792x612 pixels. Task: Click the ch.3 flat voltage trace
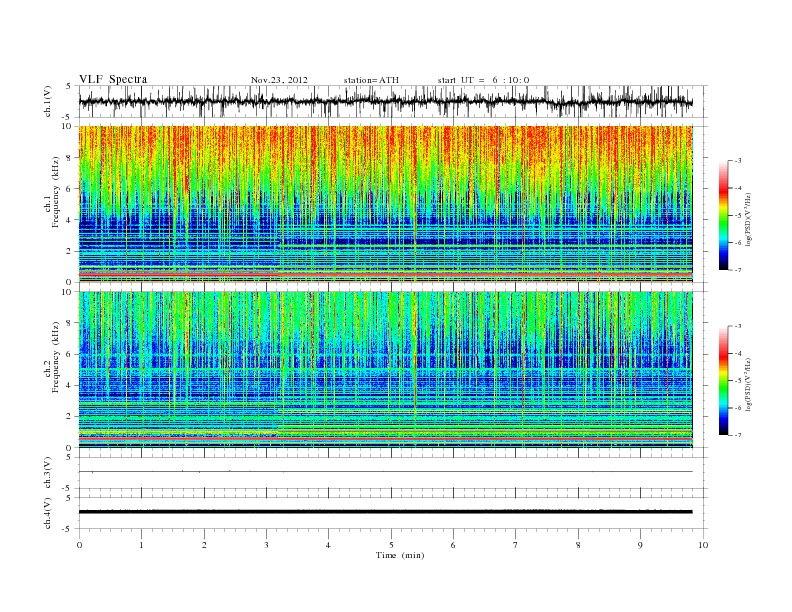click(386, 472)
